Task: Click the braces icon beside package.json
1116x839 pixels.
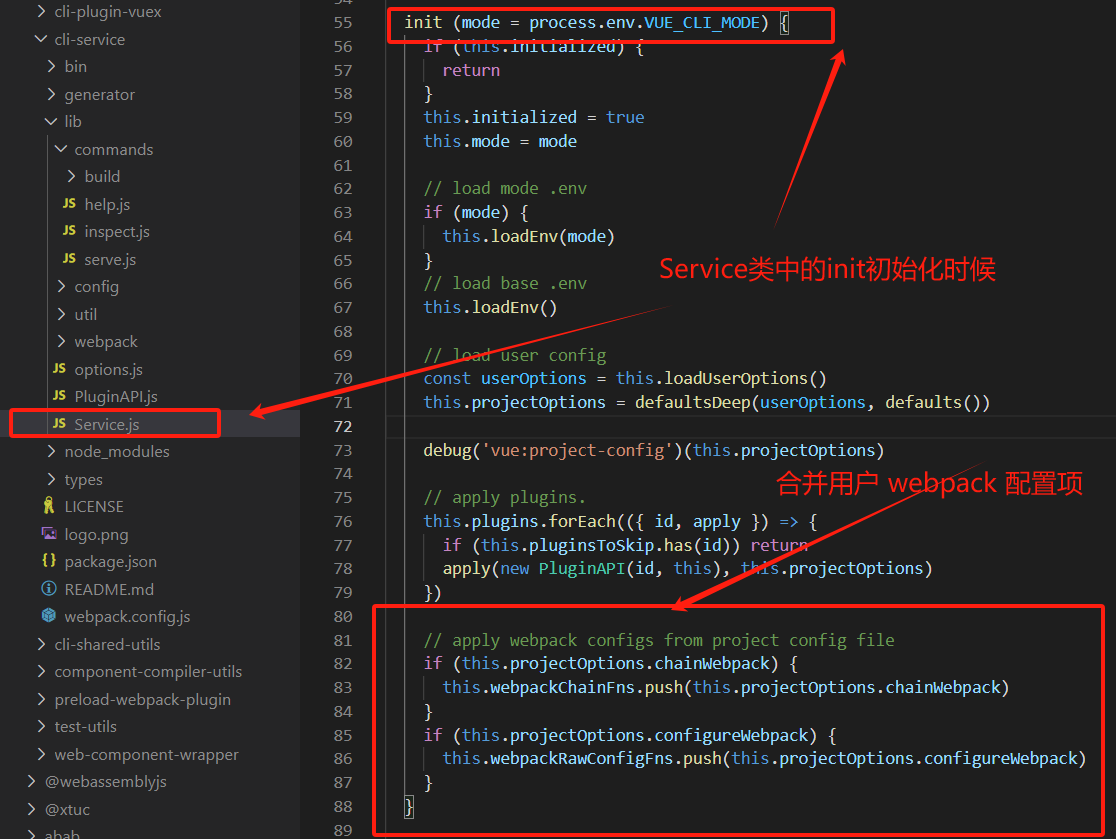Action: [48, 561]
